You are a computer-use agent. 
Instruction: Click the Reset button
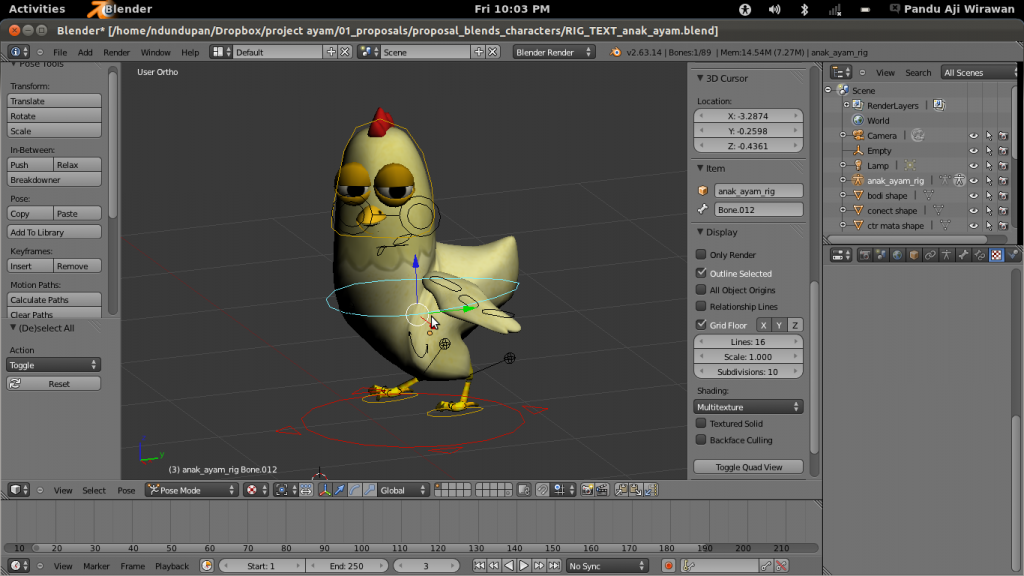54,384
